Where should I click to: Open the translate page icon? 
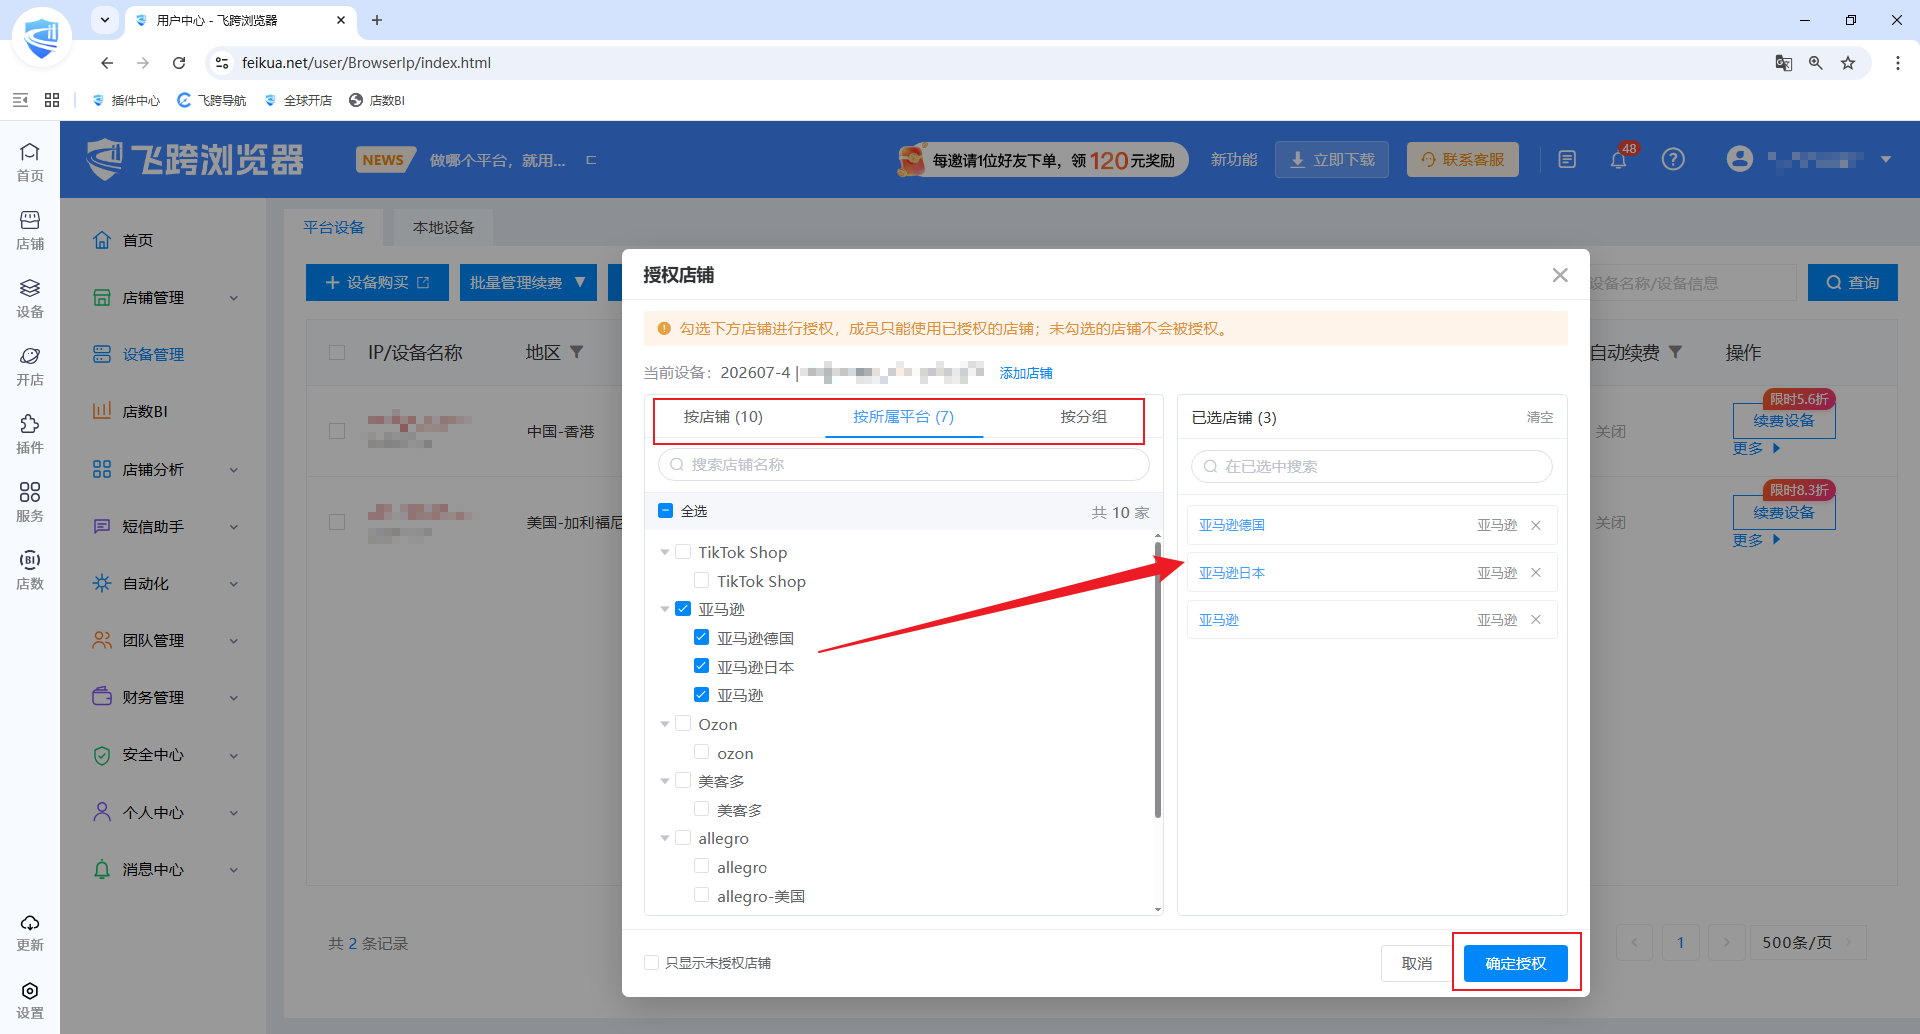coord(1784,63)
